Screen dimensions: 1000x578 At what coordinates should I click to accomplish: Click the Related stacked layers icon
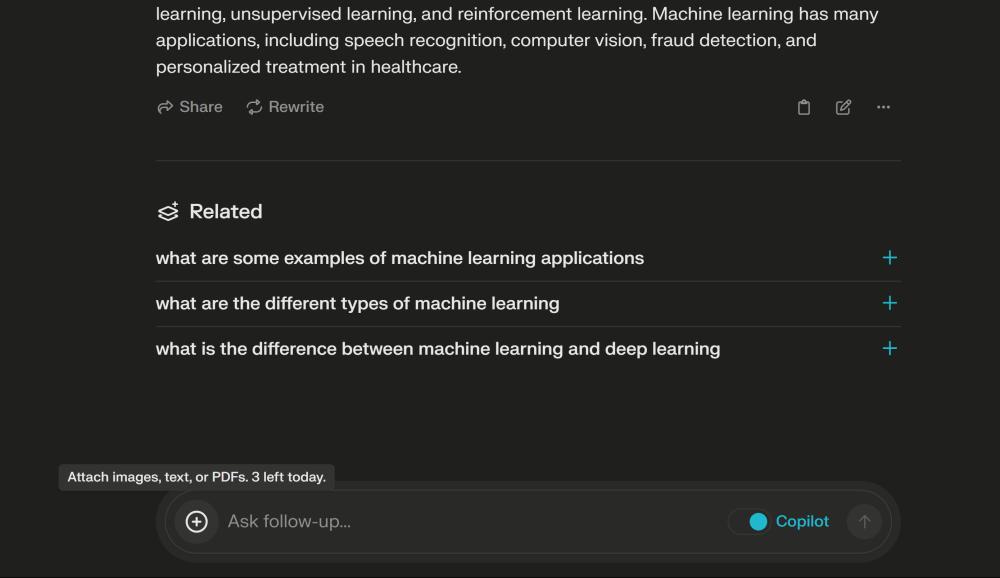point(168,211)
